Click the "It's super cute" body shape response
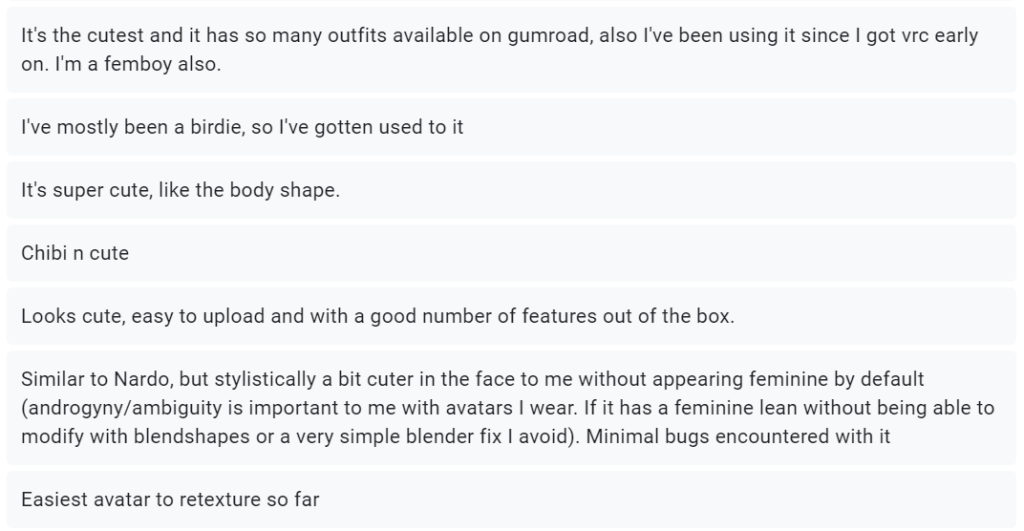1024x531 pixels. pos(180,190)
